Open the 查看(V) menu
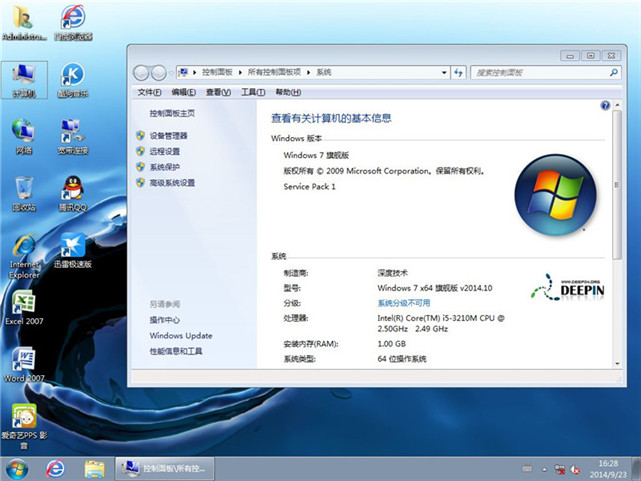This screenshot has width=641, height=481. [218, 92]
